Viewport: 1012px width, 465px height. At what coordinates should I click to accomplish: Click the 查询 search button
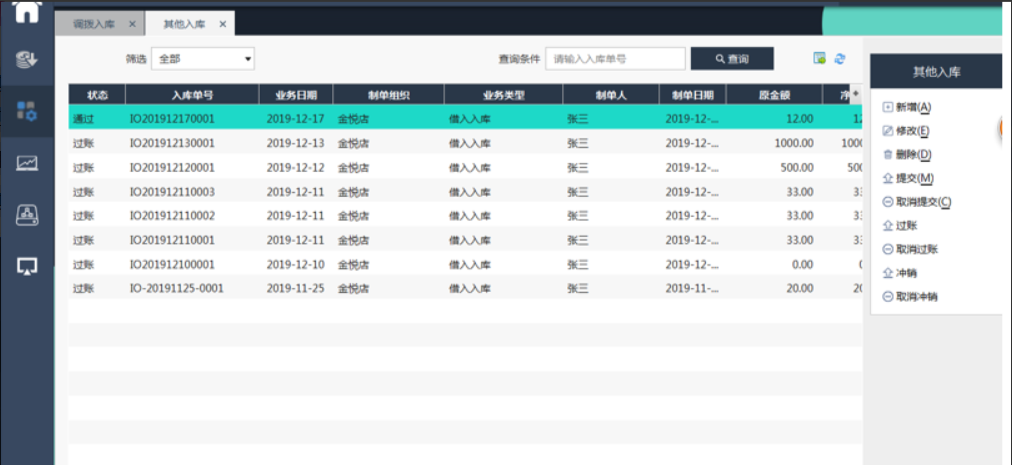pos(731,59)
